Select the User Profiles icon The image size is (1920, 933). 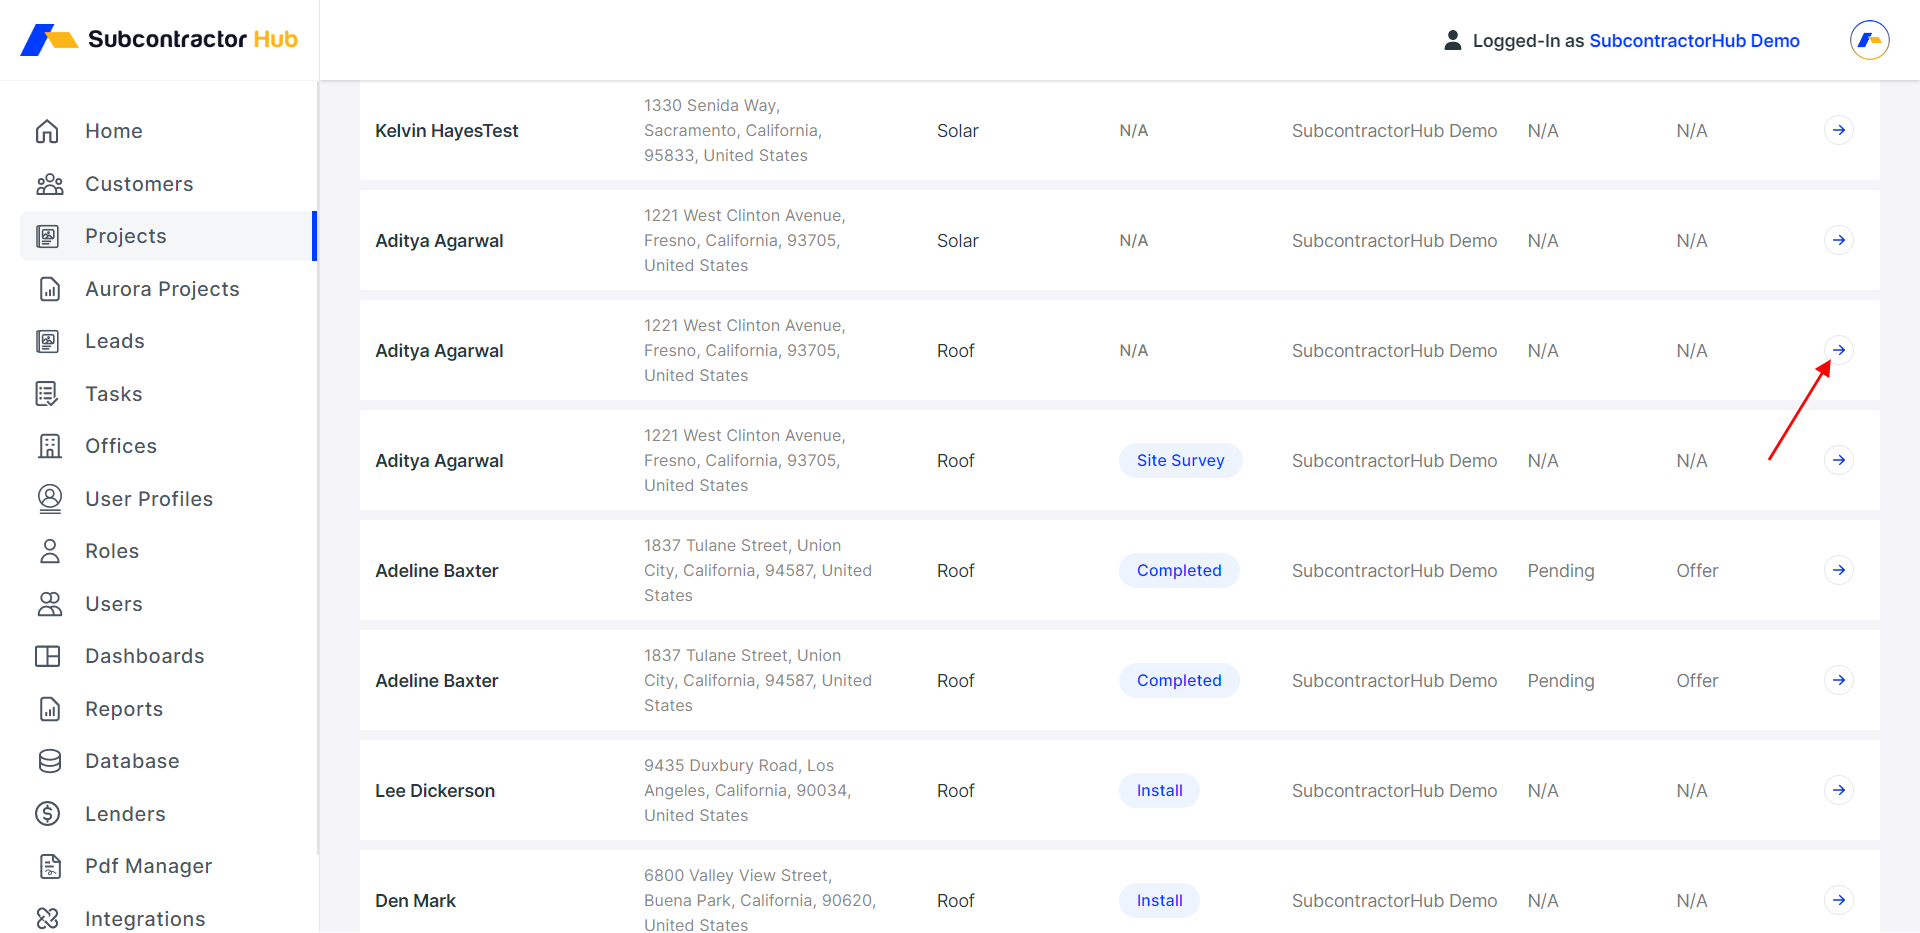(x=49, y=498)
